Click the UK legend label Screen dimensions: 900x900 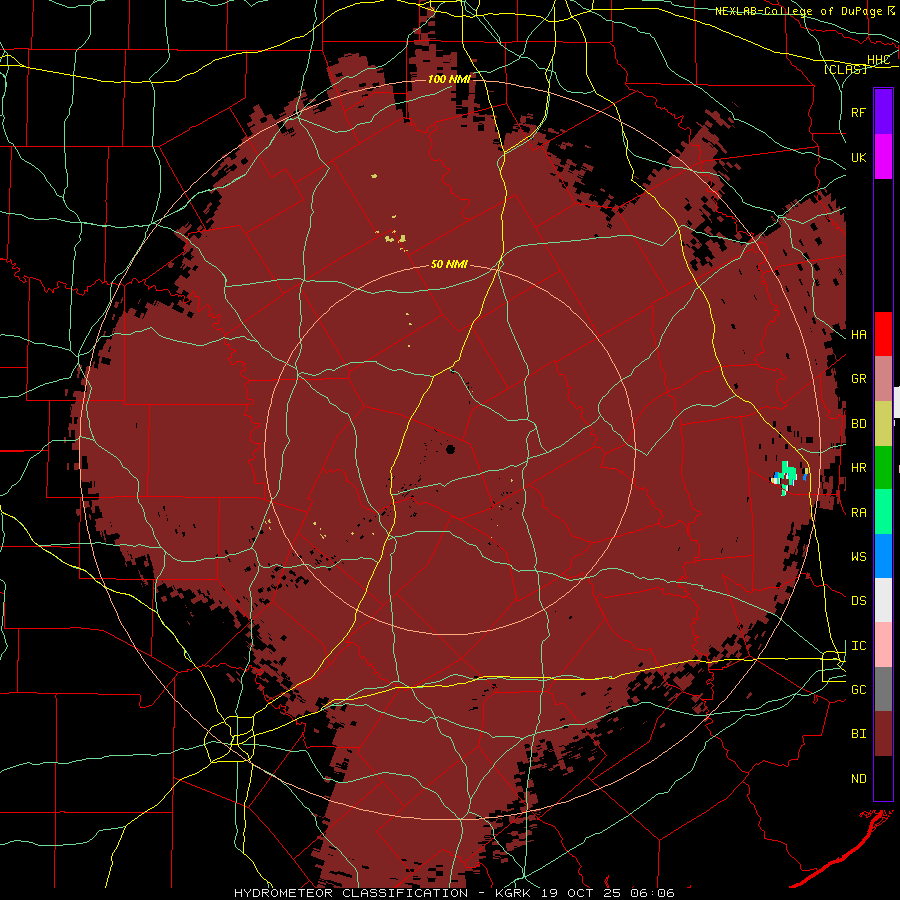click(x=859, y=157)
